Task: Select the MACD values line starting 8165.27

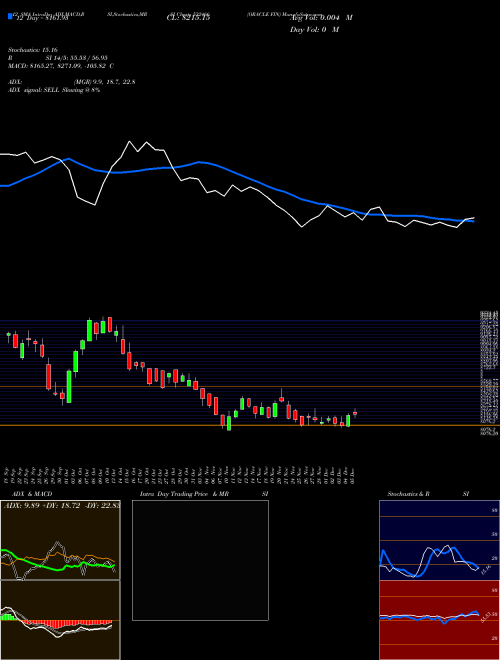Action: [x=61, y=66]
